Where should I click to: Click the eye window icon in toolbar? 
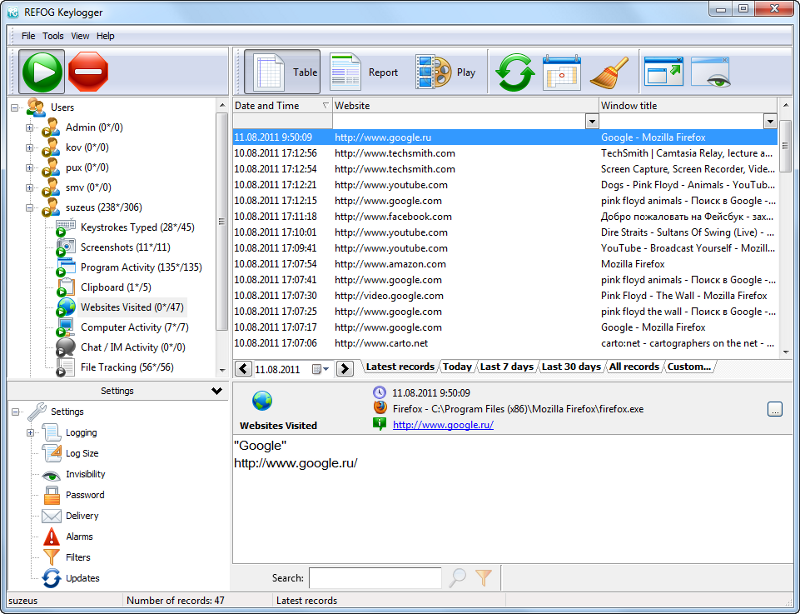pos(712,73)
